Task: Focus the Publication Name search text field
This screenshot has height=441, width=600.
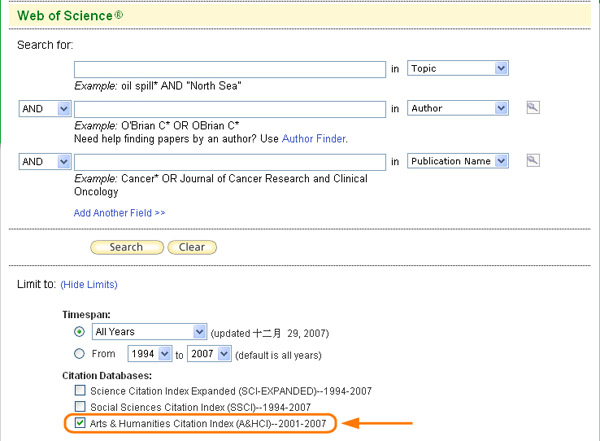Action: (230, 162)
